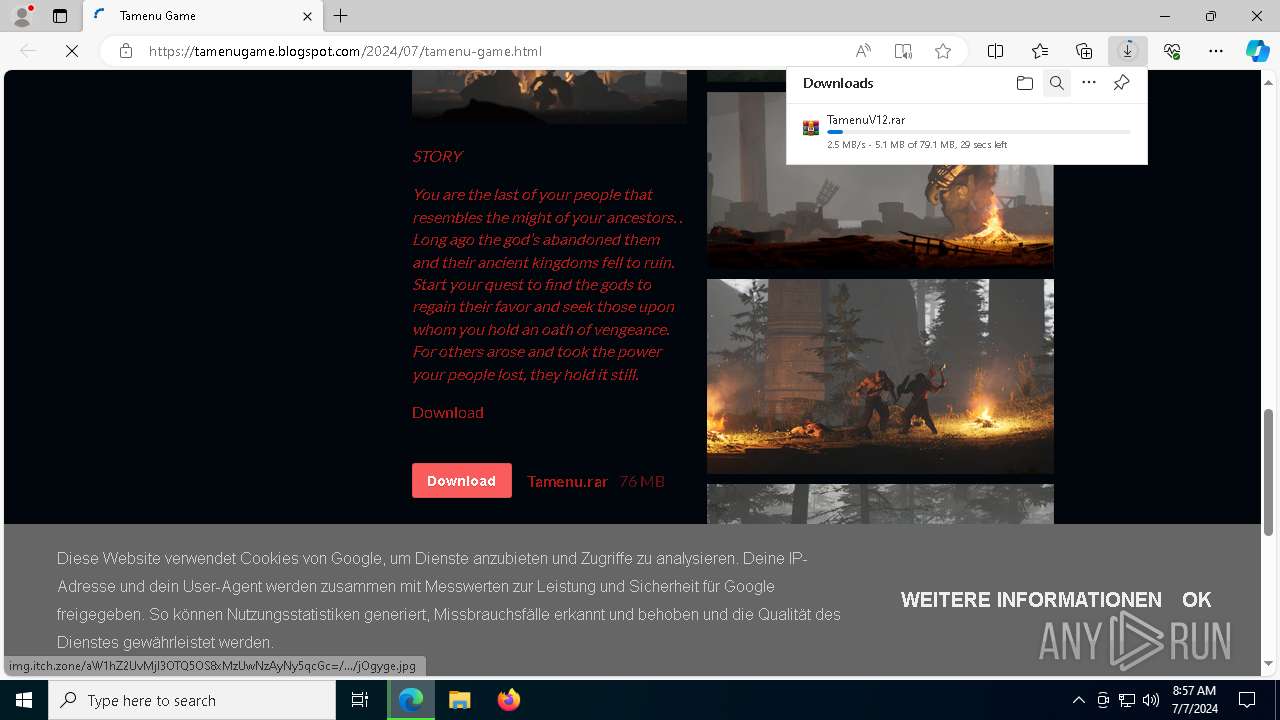Open the downloads folder
The height and width of the screenshot is (720, 1280).
click(x=1024, y=83)
